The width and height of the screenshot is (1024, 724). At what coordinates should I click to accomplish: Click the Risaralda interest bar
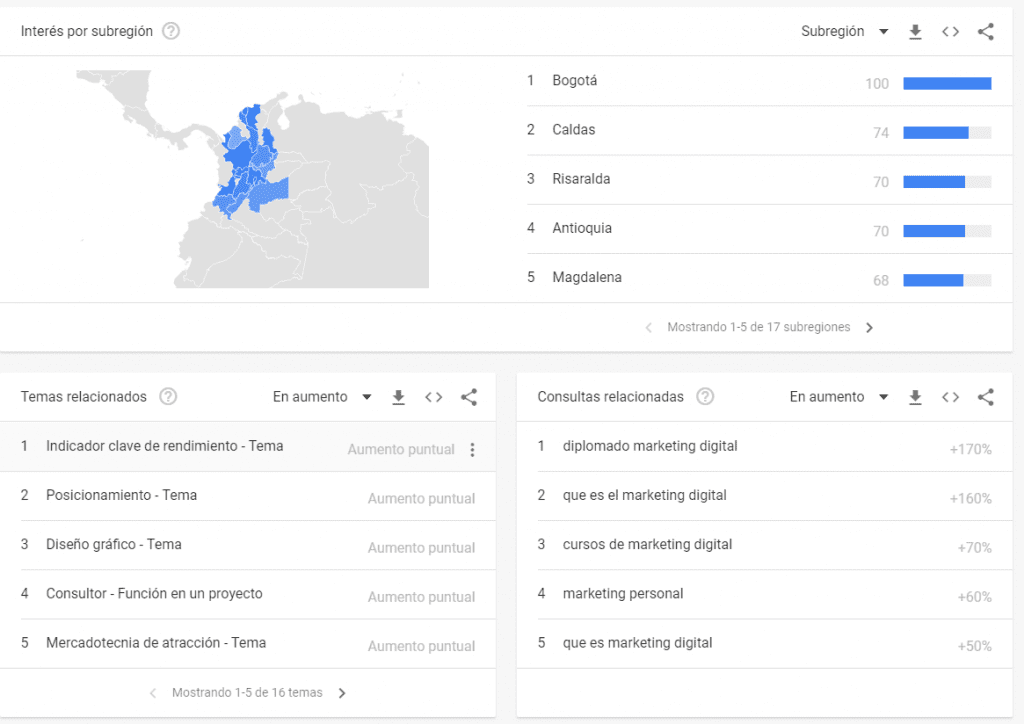947,182
